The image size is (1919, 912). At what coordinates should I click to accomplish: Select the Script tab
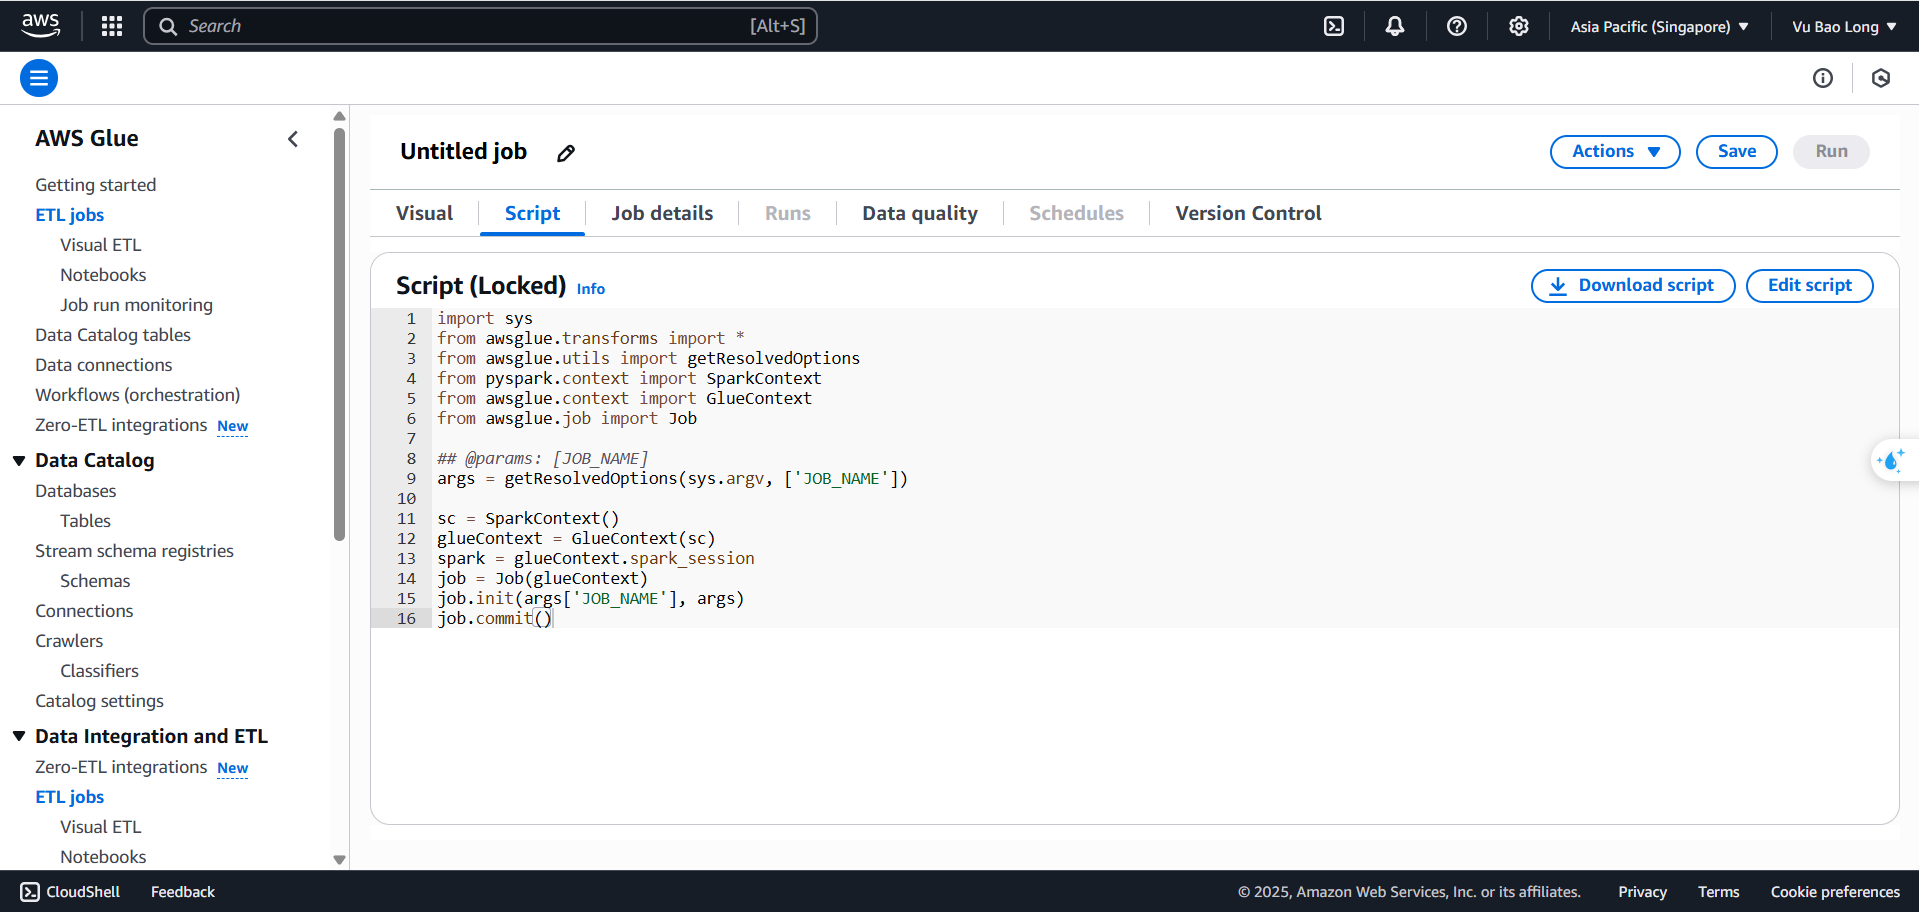tap(532, 213)
